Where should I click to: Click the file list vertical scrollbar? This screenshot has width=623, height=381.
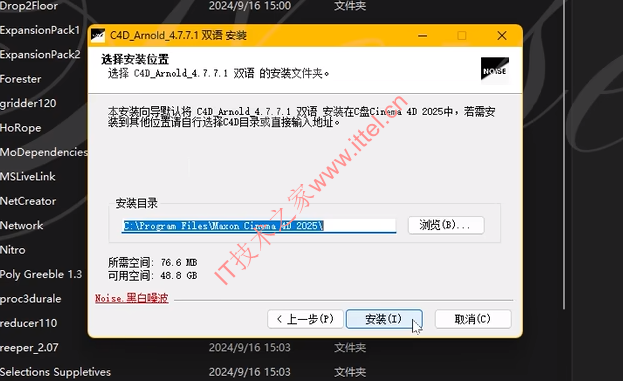coord(564,155)
